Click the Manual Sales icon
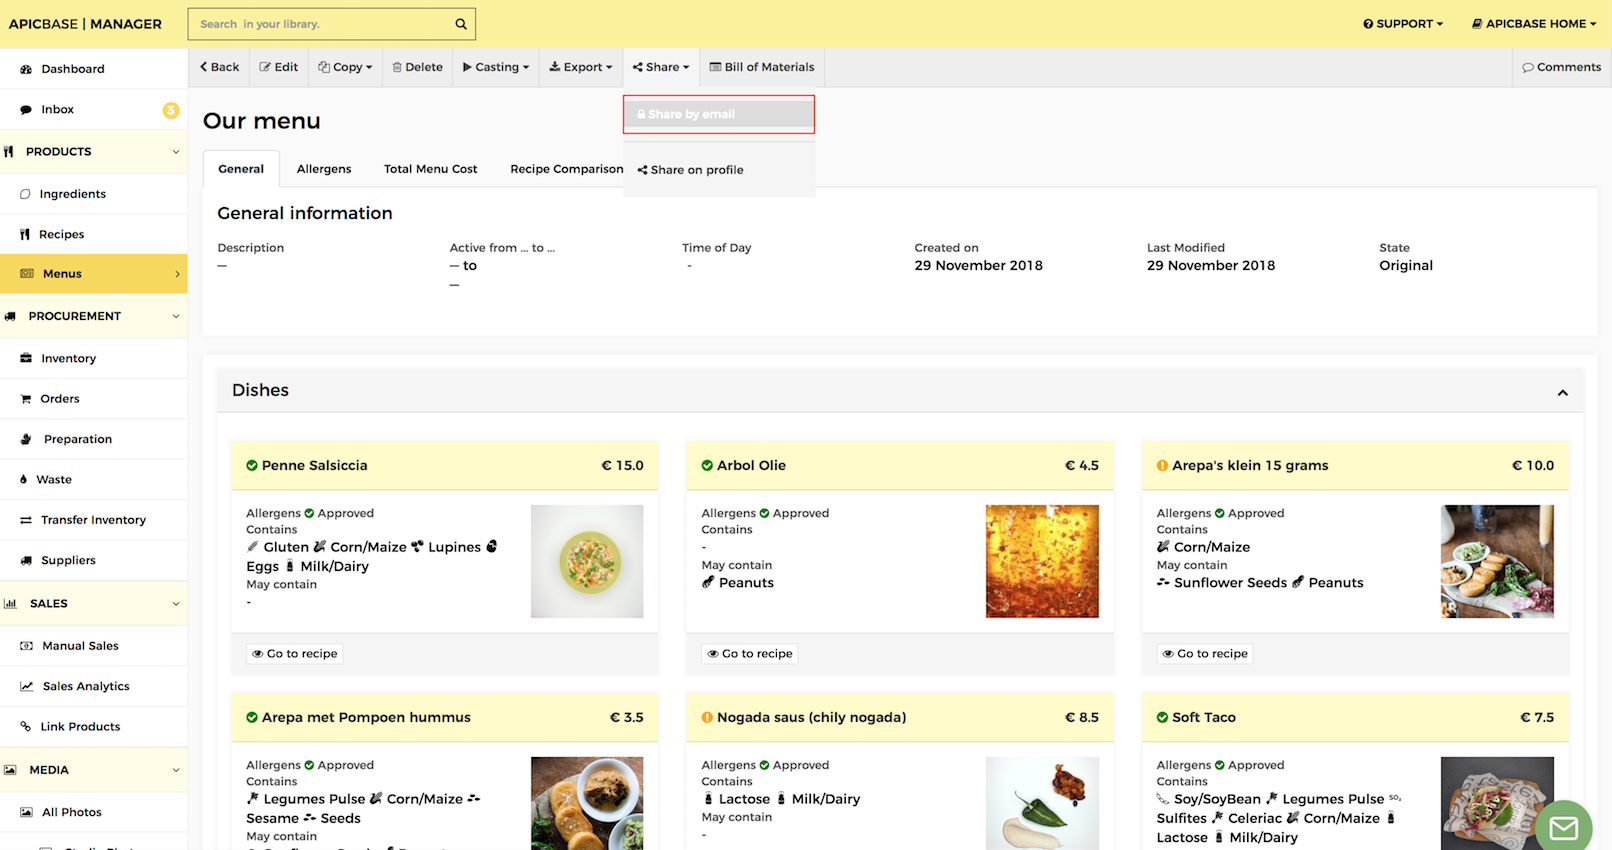The image size is (1612, 850). pos(27,646)
